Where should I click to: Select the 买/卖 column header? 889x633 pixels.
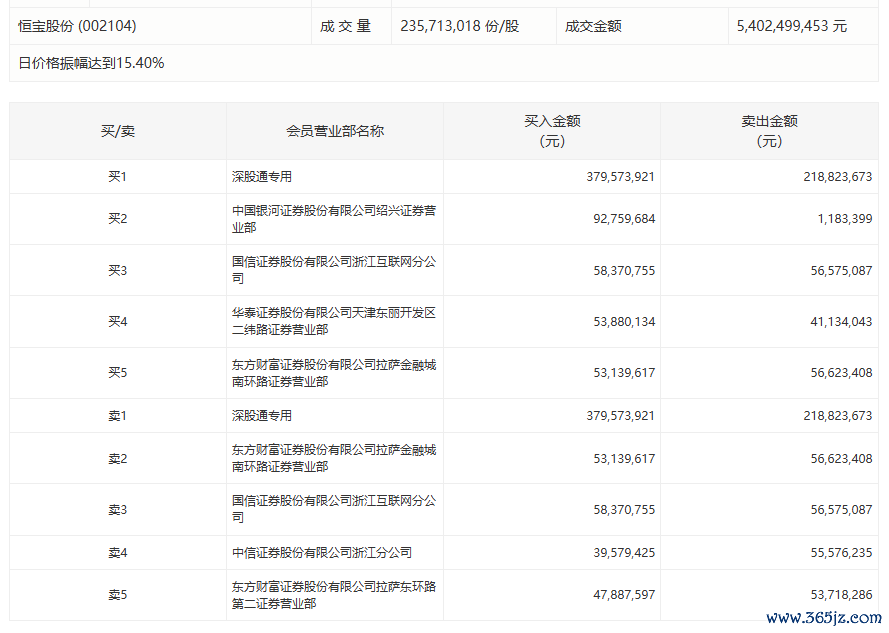(118, 131)
